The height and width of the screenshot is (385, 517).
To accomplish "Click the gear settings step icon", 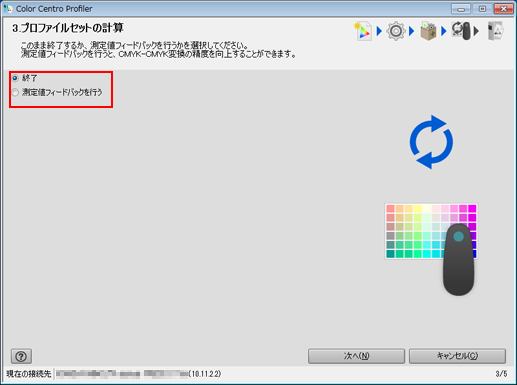I will point(396,31).
